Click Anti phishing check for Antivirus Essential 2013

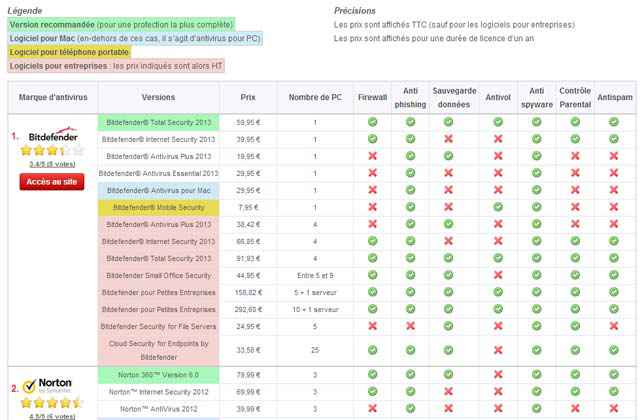pos(410,173)
